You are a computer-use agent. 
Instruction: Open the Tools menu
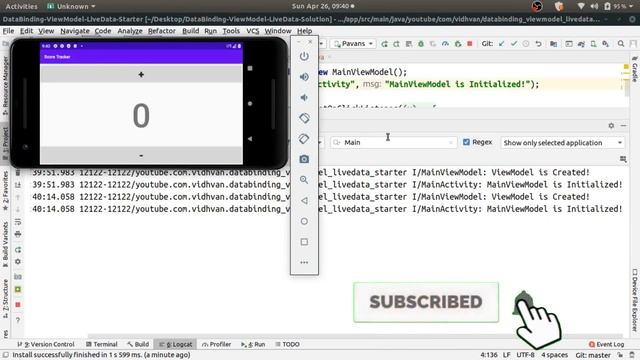pyautogui.click(x=231, y=31)
